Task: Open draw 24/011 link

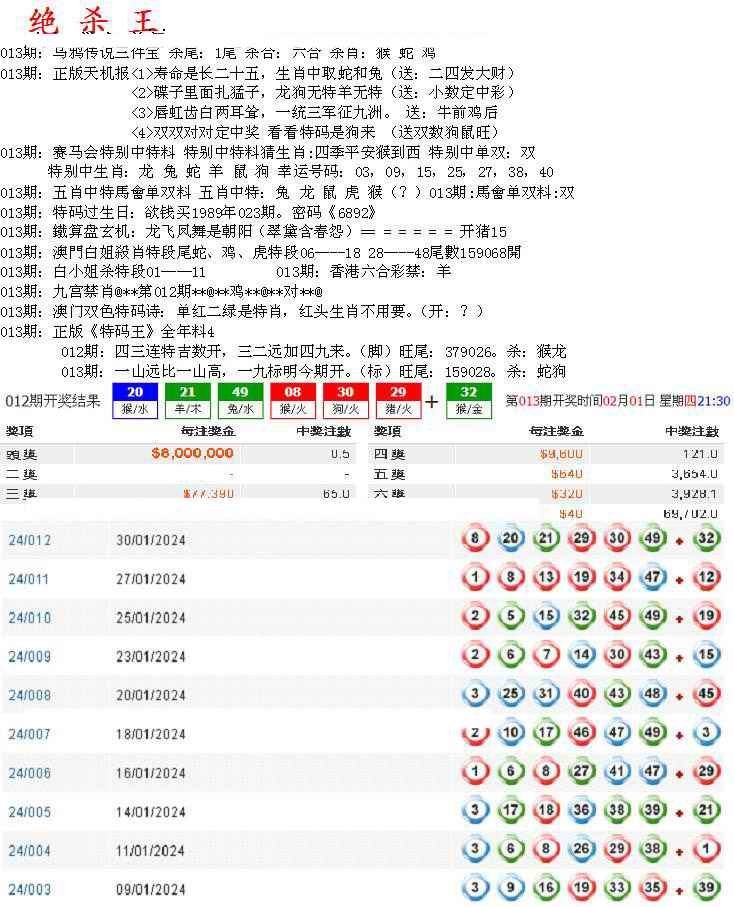Action: pyautogui.click(x=29, y=579)
